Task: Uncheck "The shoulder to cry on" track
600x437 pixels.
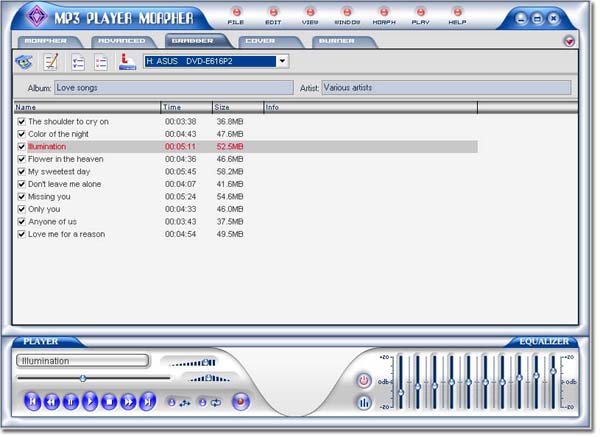Action: (x=21, y=122)
